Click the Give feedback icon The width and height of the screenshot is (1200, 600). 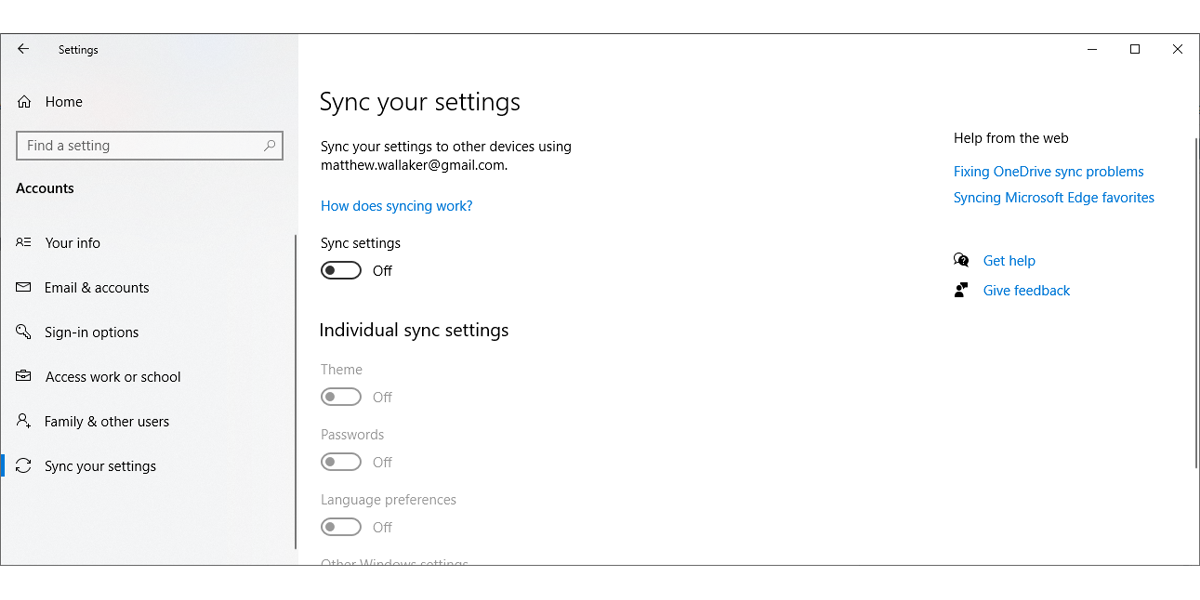961,289
